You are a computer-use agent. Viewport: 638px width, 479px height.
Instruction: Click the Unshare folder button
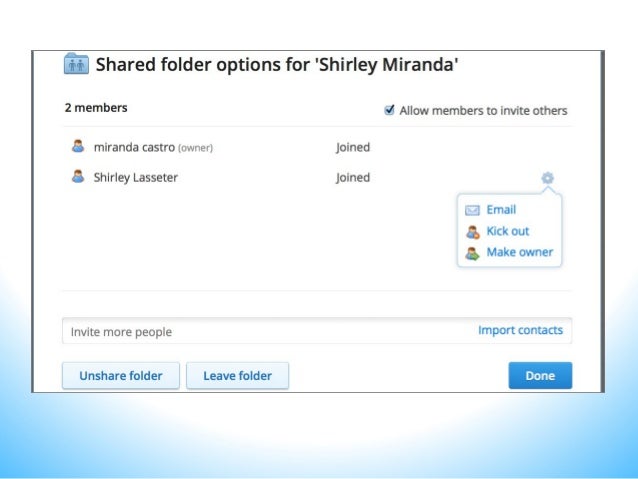(x=121, y=376)
